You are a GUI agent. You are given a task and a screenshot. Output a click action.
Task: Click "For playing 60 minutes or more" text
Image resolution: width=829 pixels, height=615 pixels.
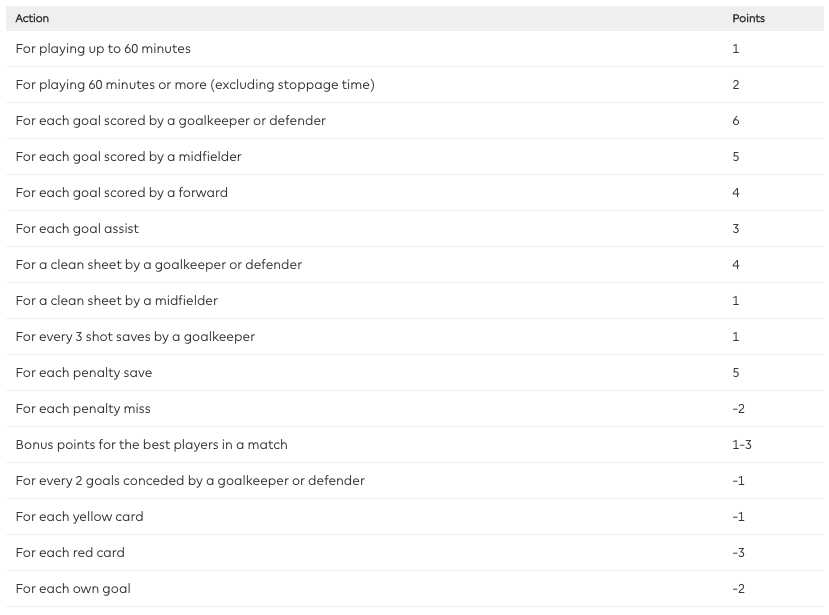point(195,85)
